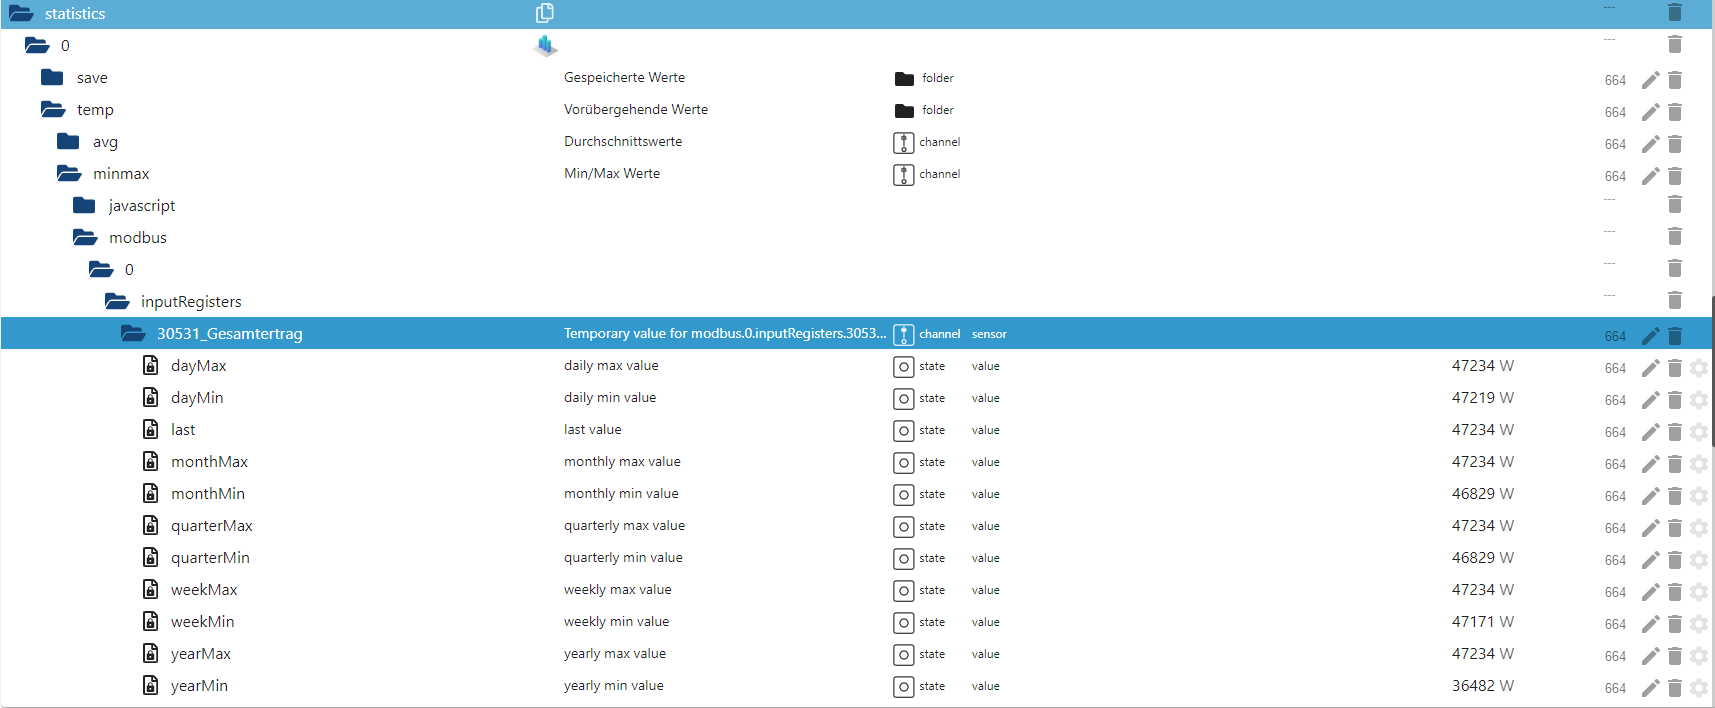
Task: Edit the save folder object
Action: [1651, 80]
